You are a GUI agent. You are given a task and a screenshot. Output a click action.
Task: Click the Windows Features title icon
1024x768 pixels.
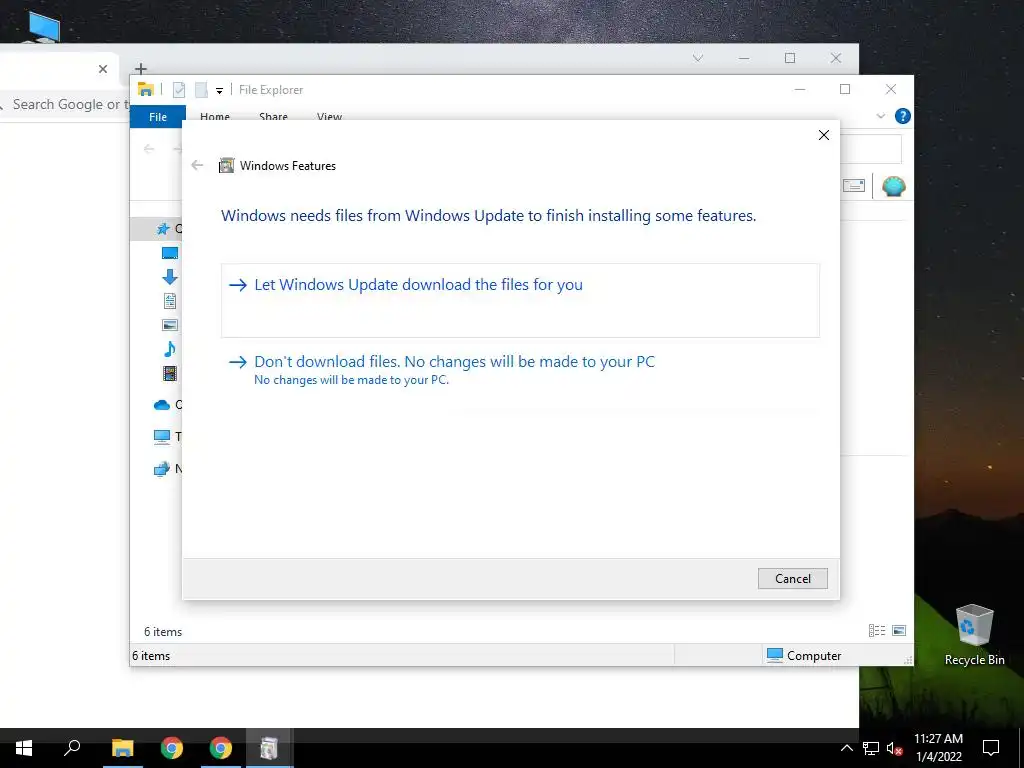tap(226, 165)
